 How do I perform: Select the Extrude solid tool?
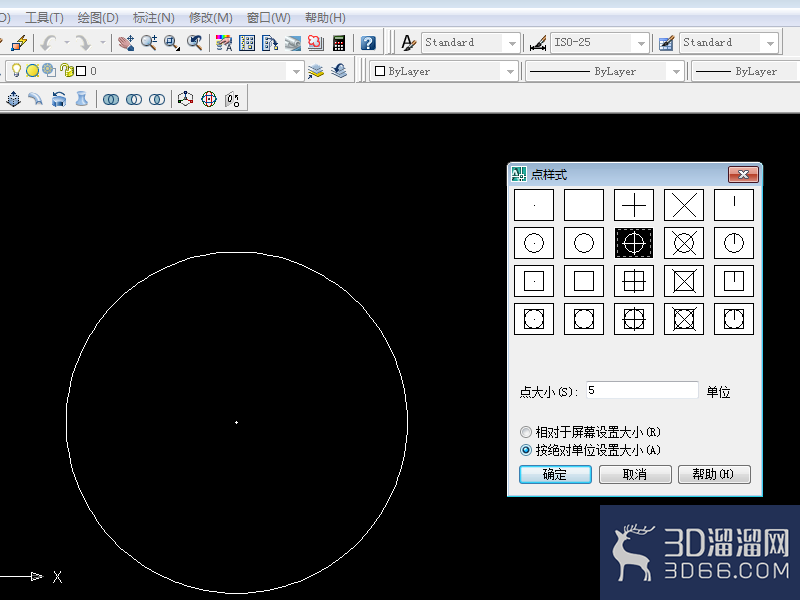point(13,98)
